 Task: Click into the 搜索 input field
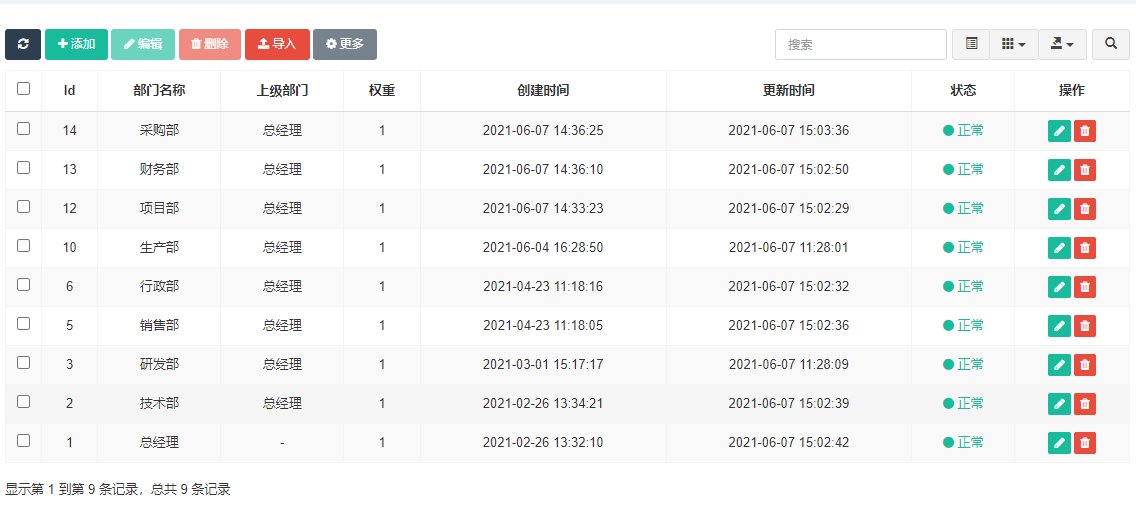[861, 44]
